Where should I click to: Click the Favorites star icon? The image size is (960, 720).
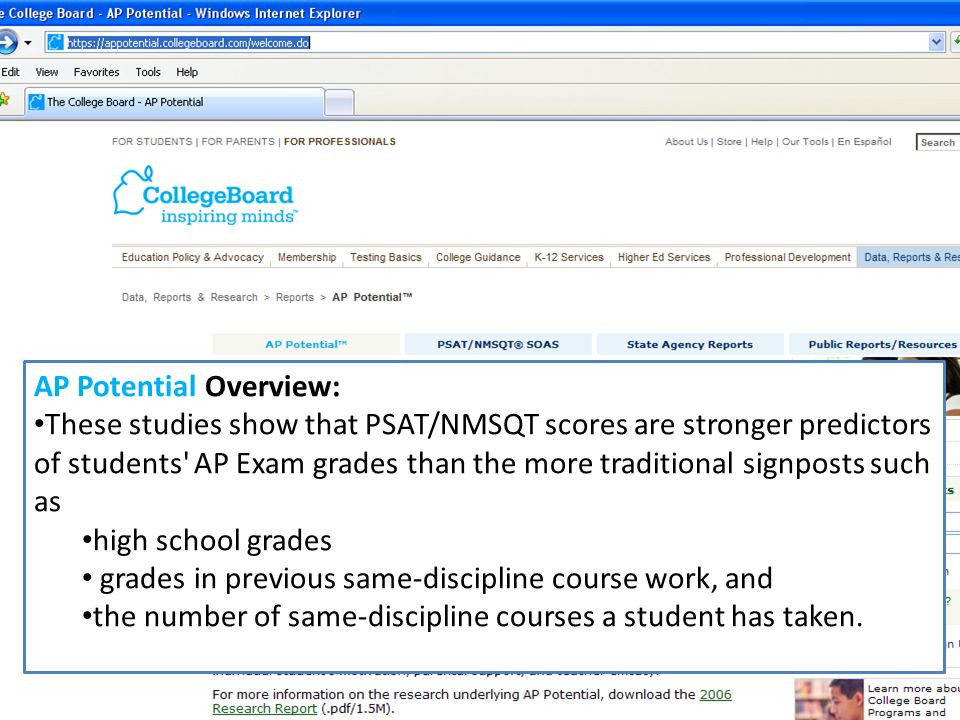pos(4,99)
